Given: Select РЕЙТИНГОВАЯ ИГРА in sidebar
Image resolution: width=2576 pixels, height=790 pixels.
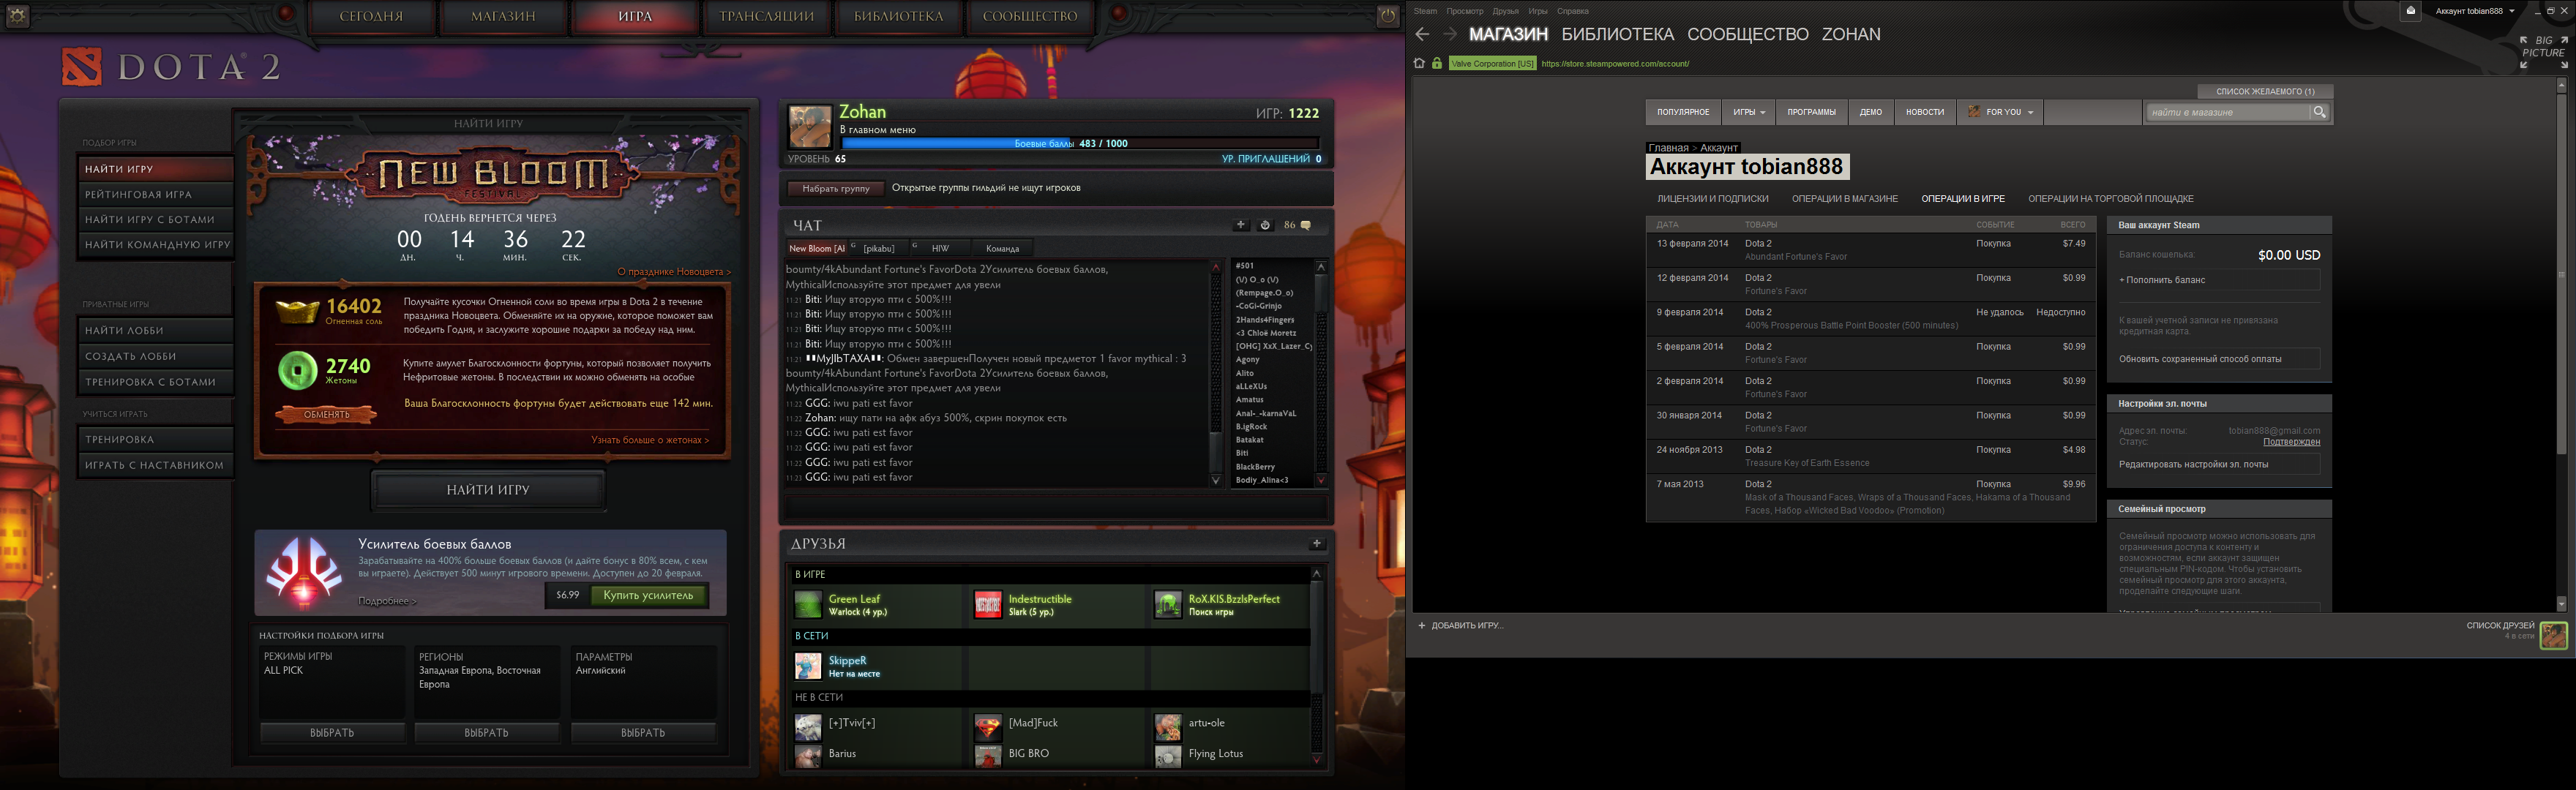Looking at the screenshot, I should [155, 194].
